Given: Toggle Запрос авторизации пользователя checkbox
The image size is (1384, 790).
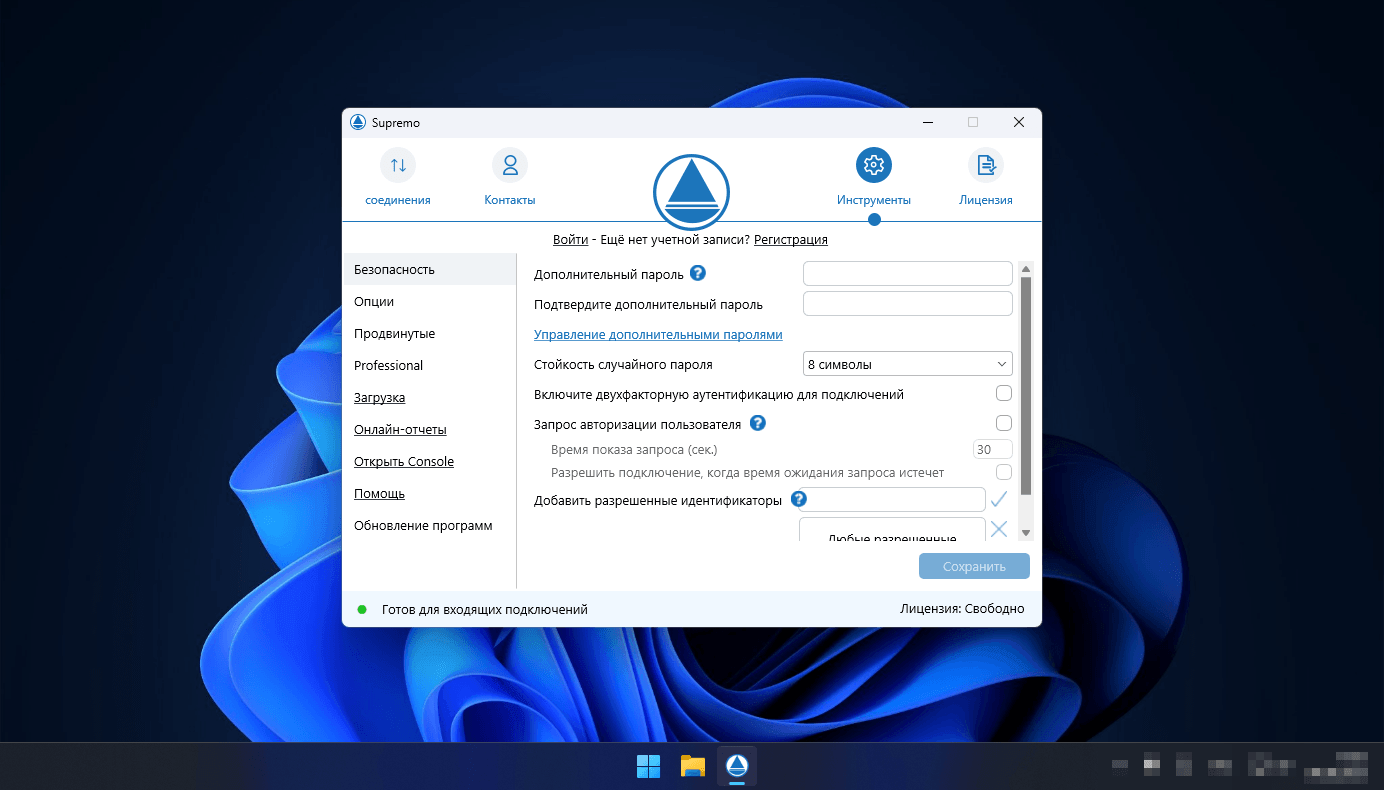Looking at the screenshot, I should (x=1004, y=423).
